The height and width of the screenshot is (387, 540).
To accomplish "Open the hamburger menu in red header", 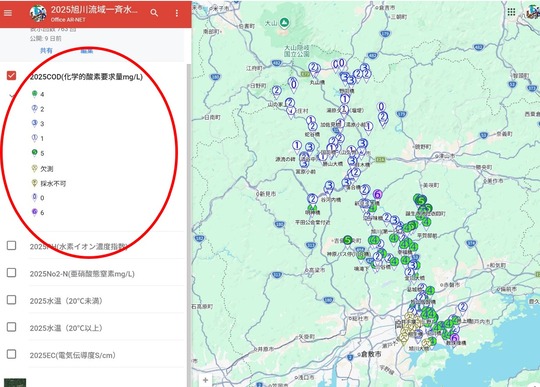I will point(8,13).
